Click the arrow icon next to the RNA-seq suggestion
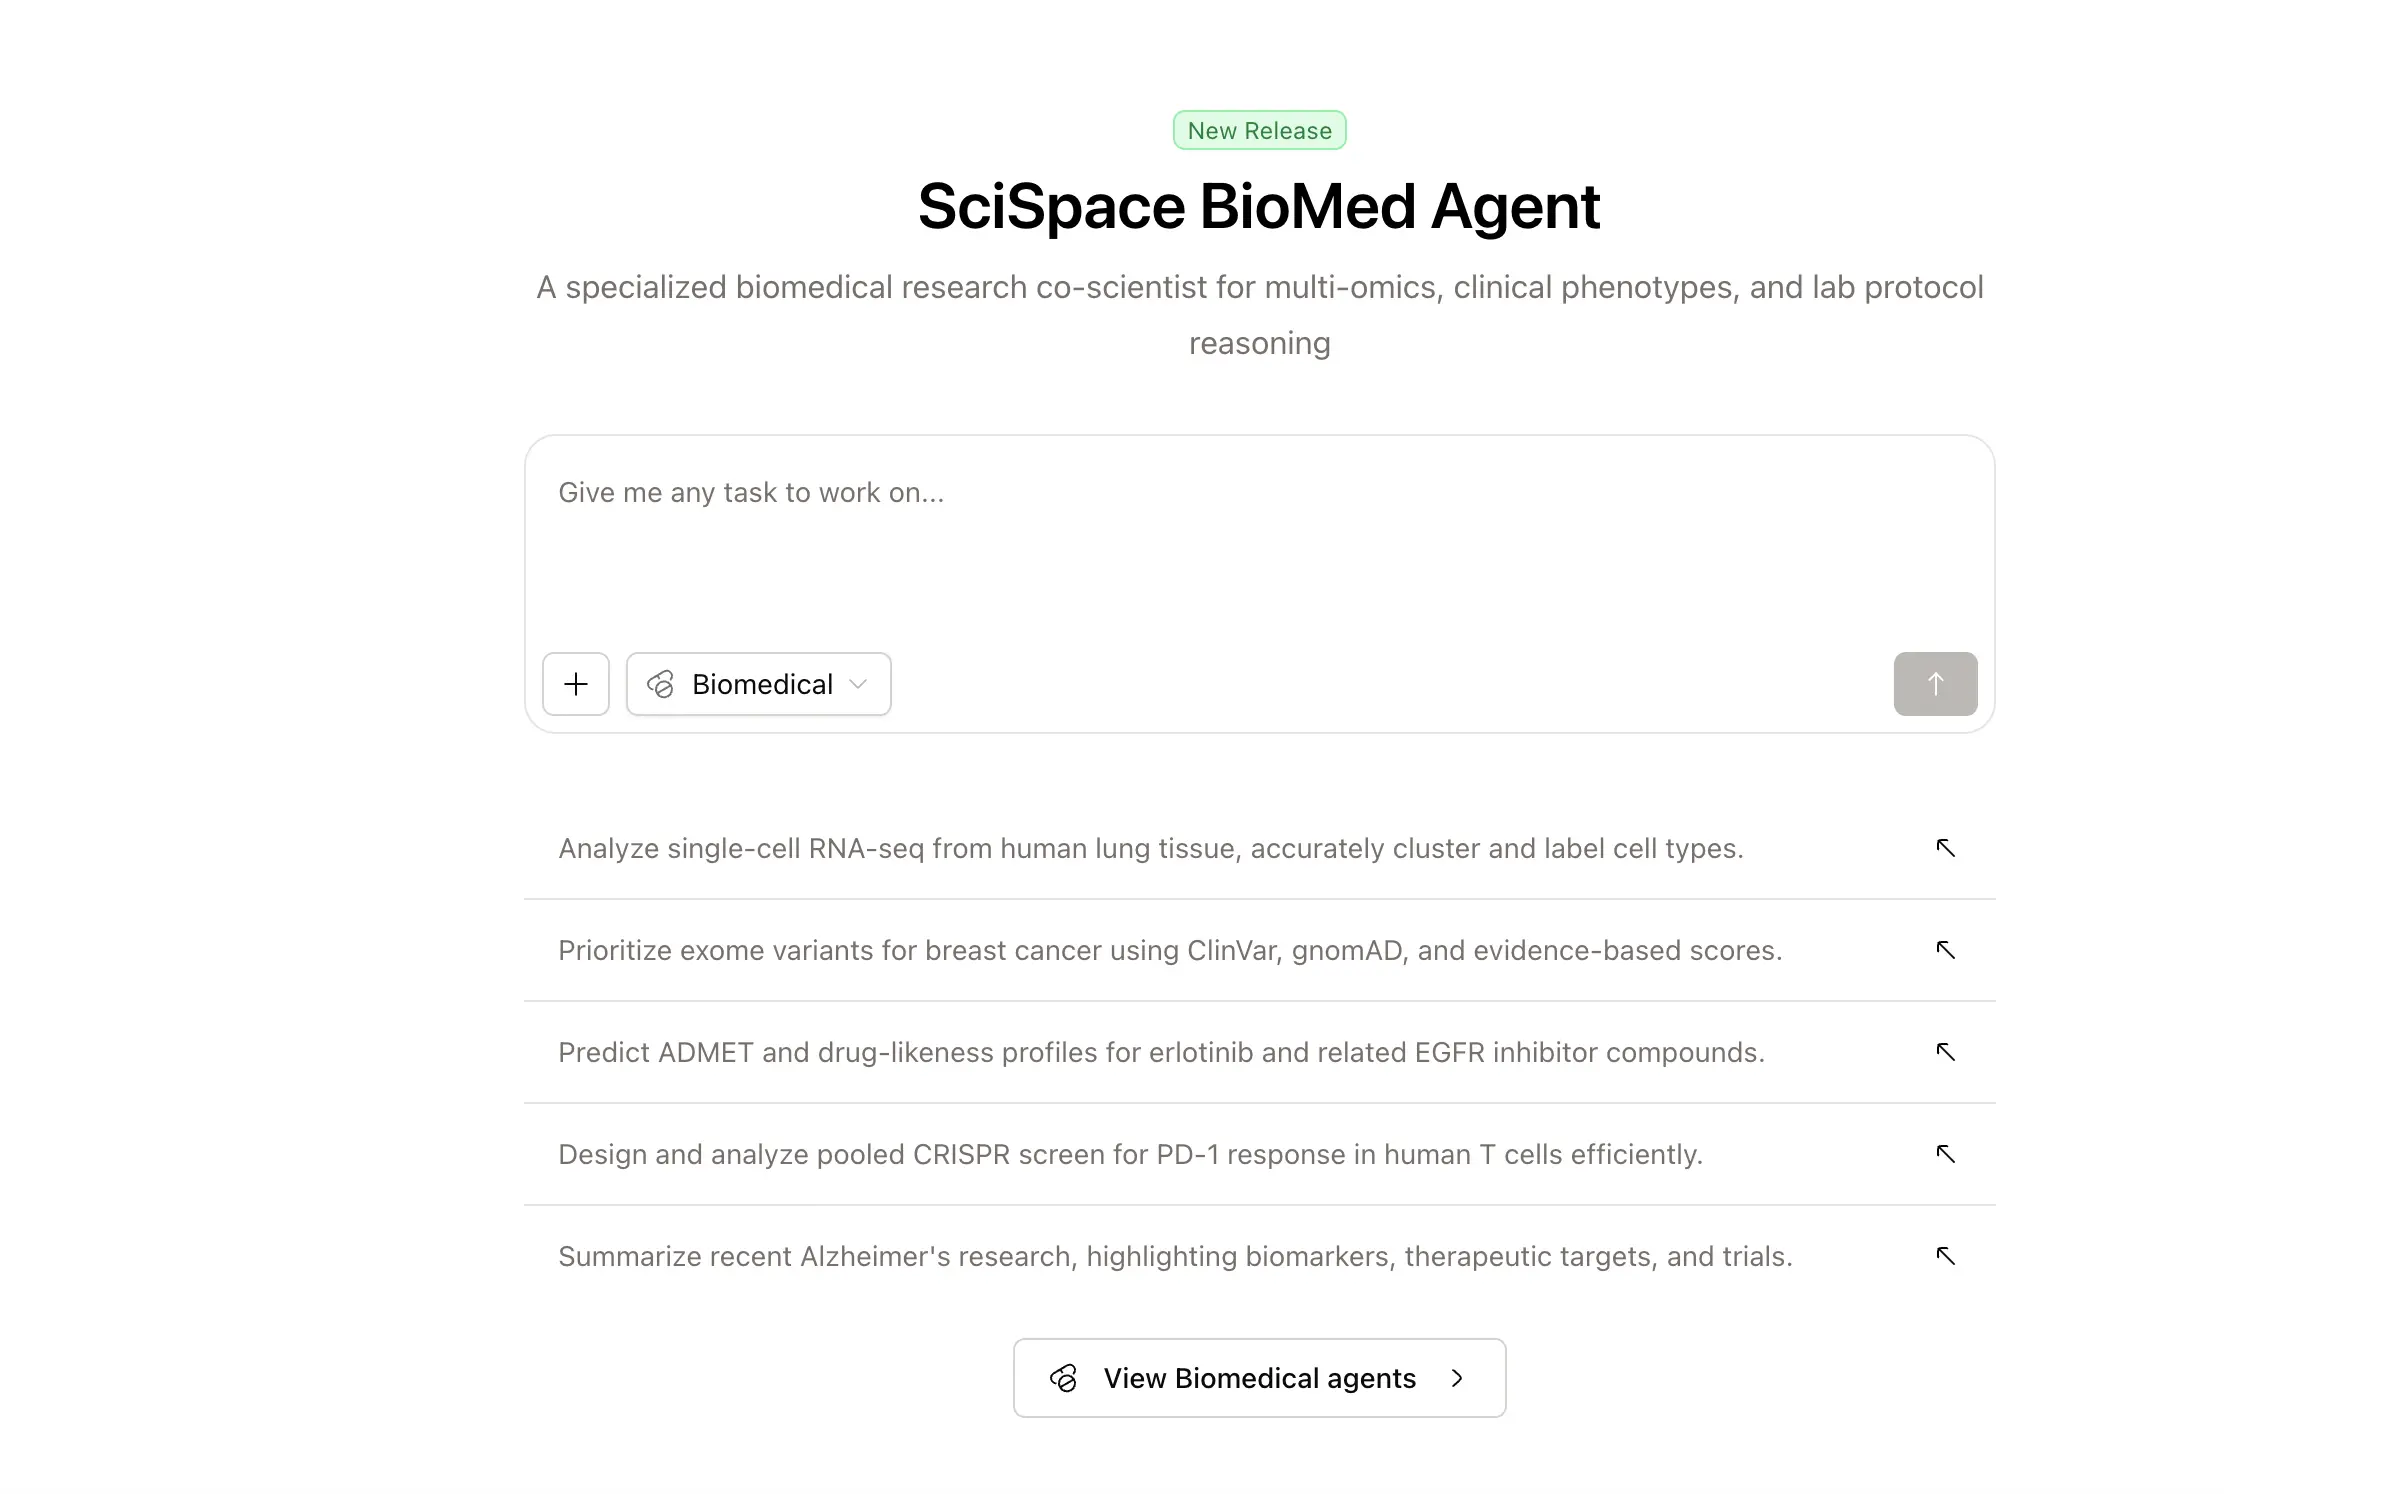2394x1494 pixels. pyautogui.click(x=1945, y=847)
